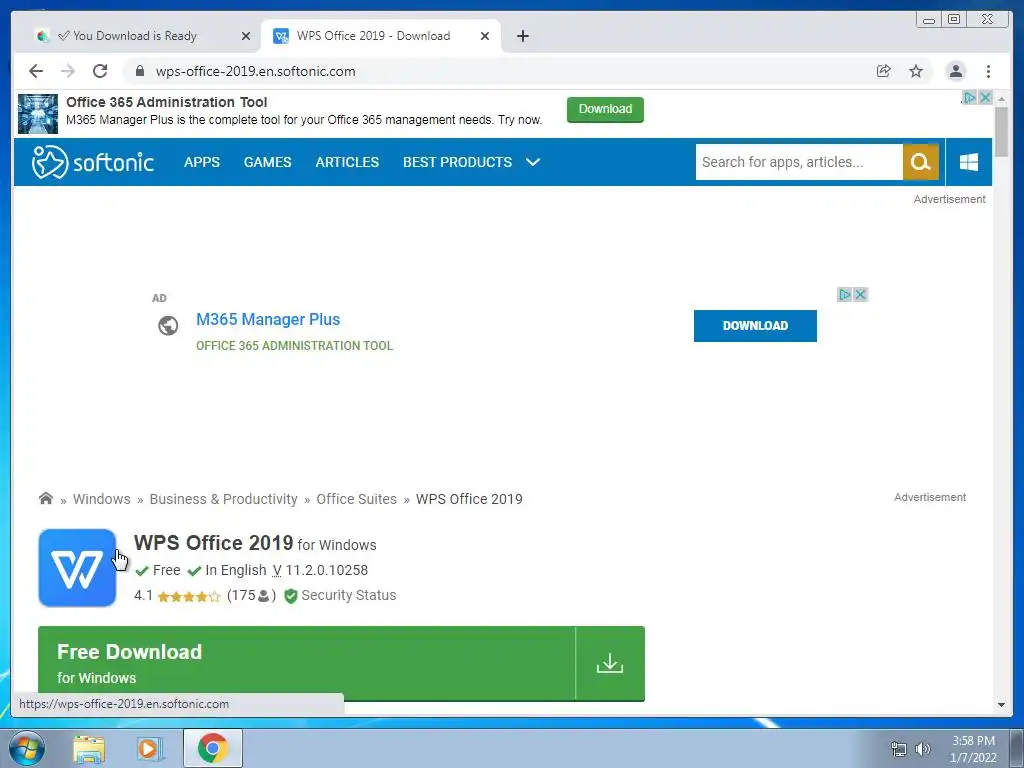Click the WPS Office 2019 title
Screen dimensions: 1024x768
214,543
